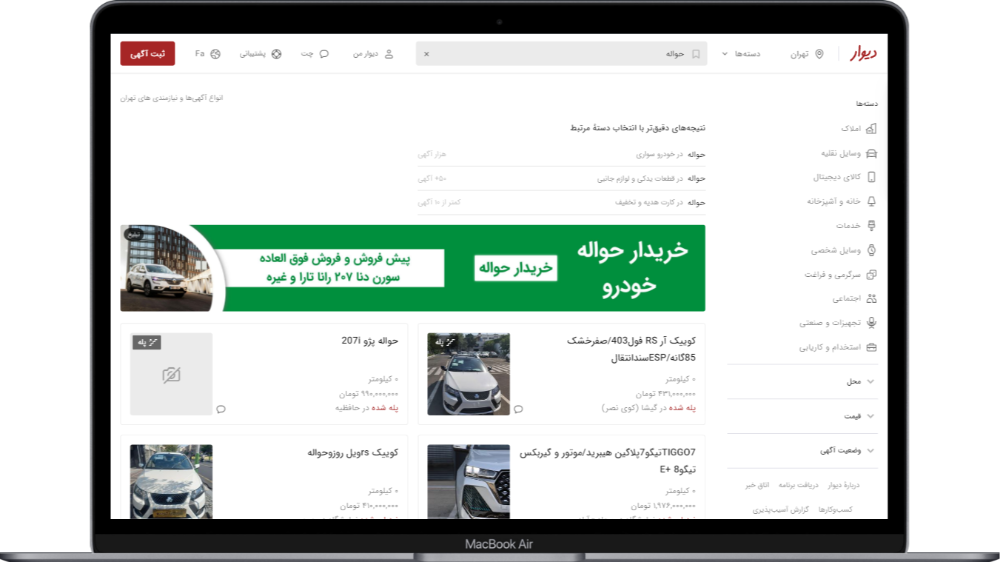1000x562 pixels.
Task: Click the green خریدار حواله خودرو banner
Action: [413, 268]
